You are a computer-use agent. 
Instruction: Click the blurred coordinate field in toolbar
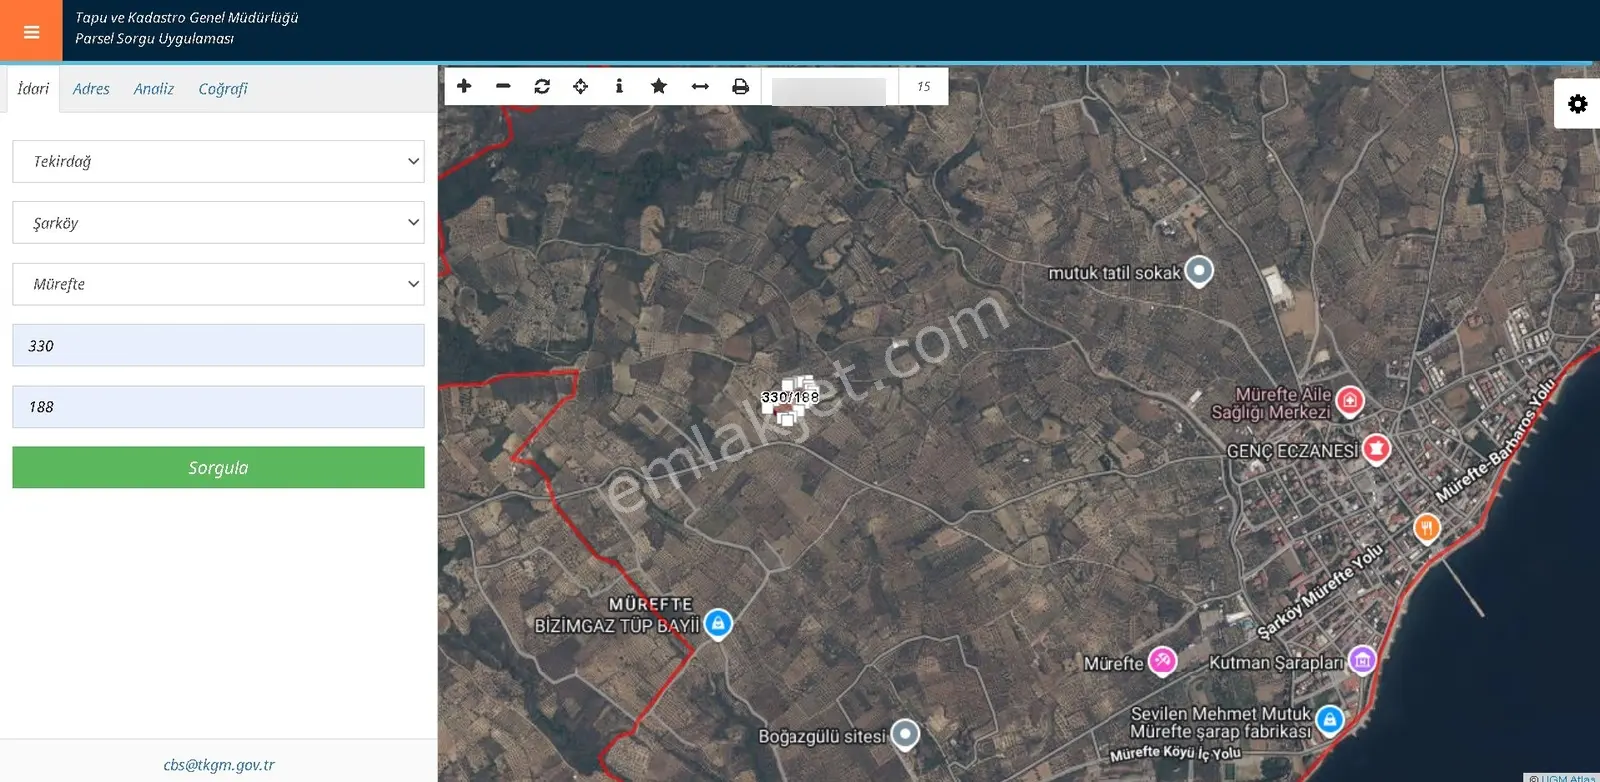click(829, 91)
